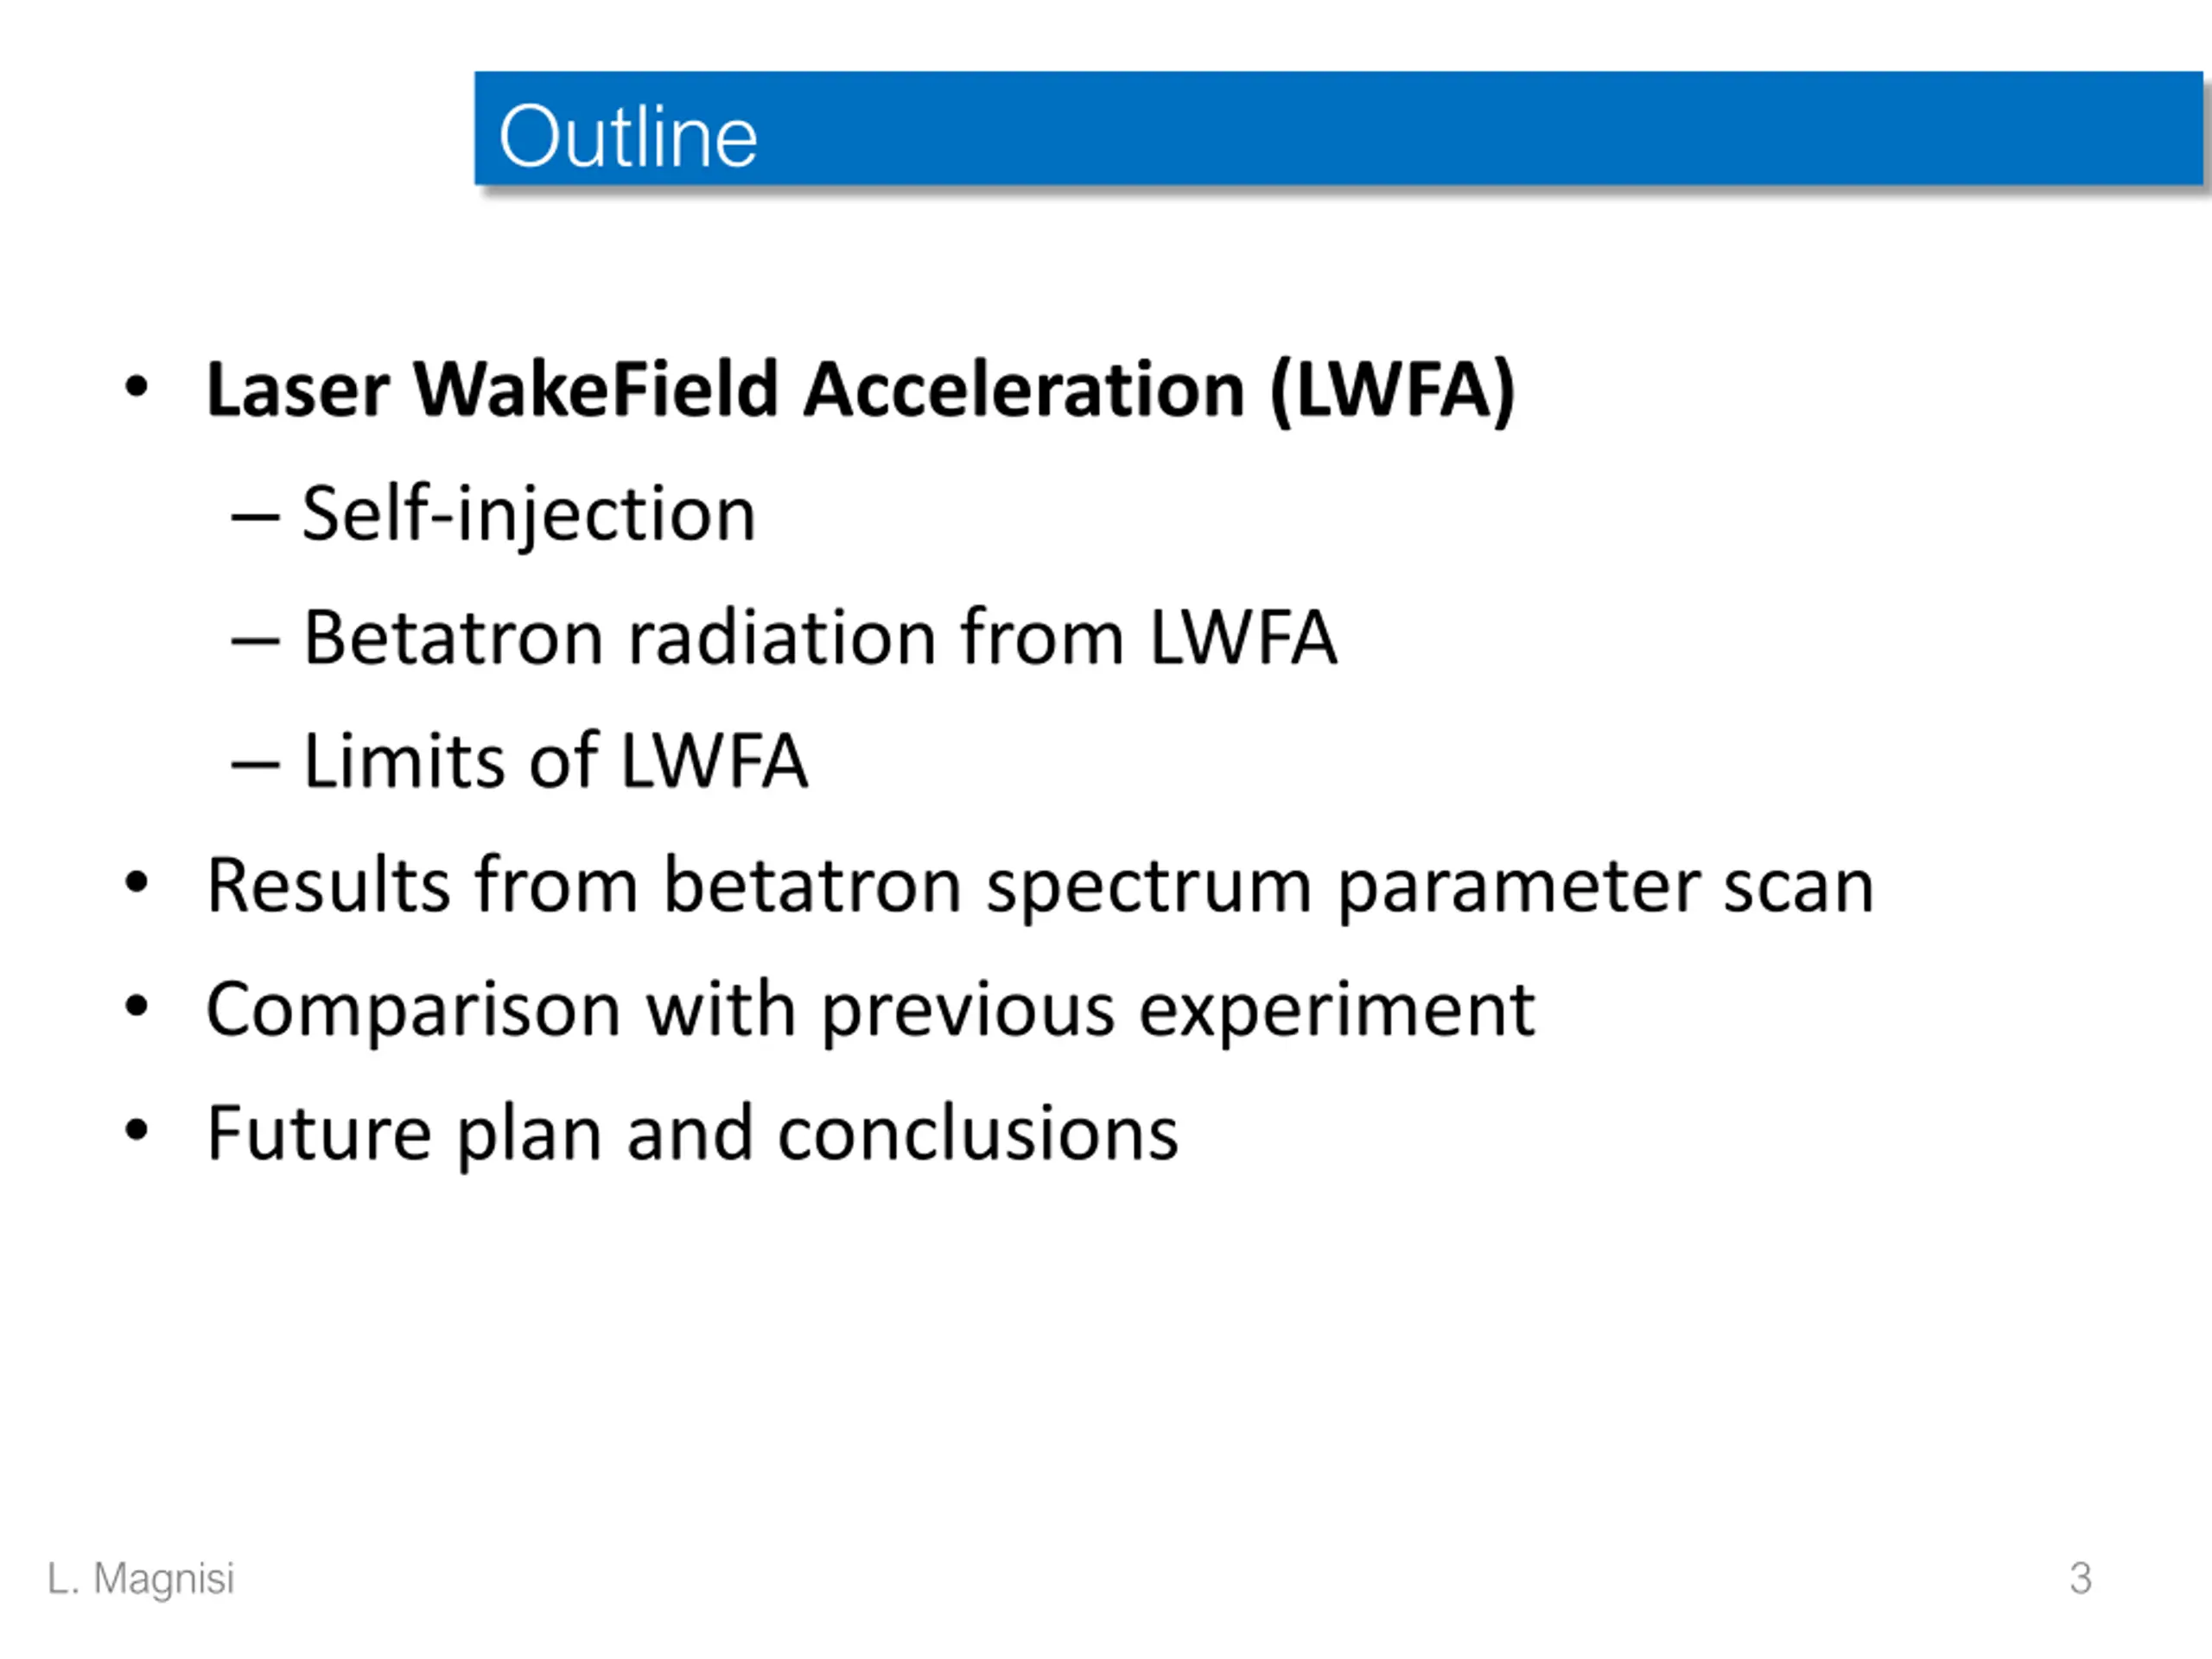The width and height of the screenshot is (2212, 1659).
Task: Click bullet dot before Comparison with previous
Action: 137,1007
